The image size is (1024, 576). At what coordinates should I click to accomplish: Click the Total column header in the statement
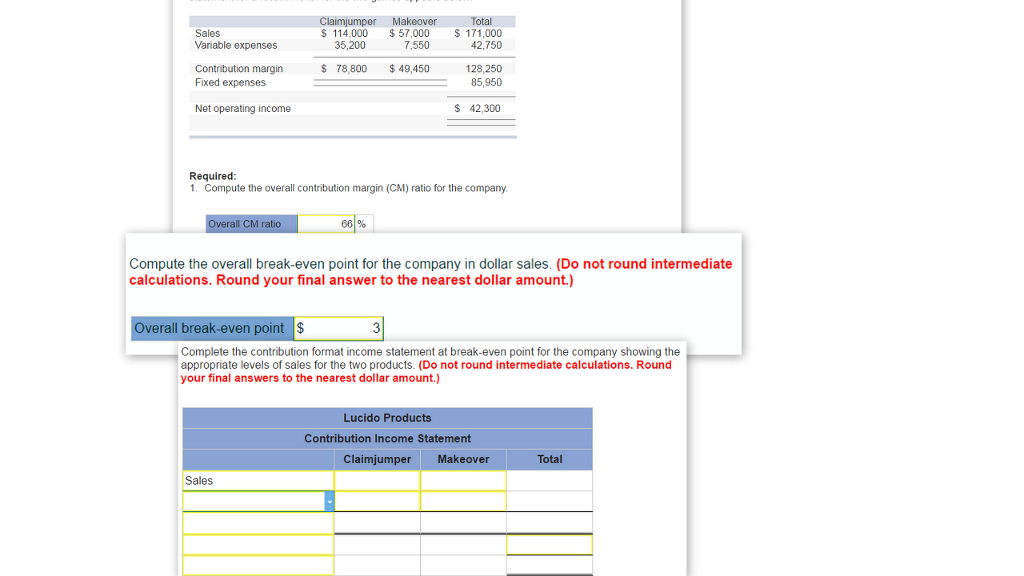[549, 459]
